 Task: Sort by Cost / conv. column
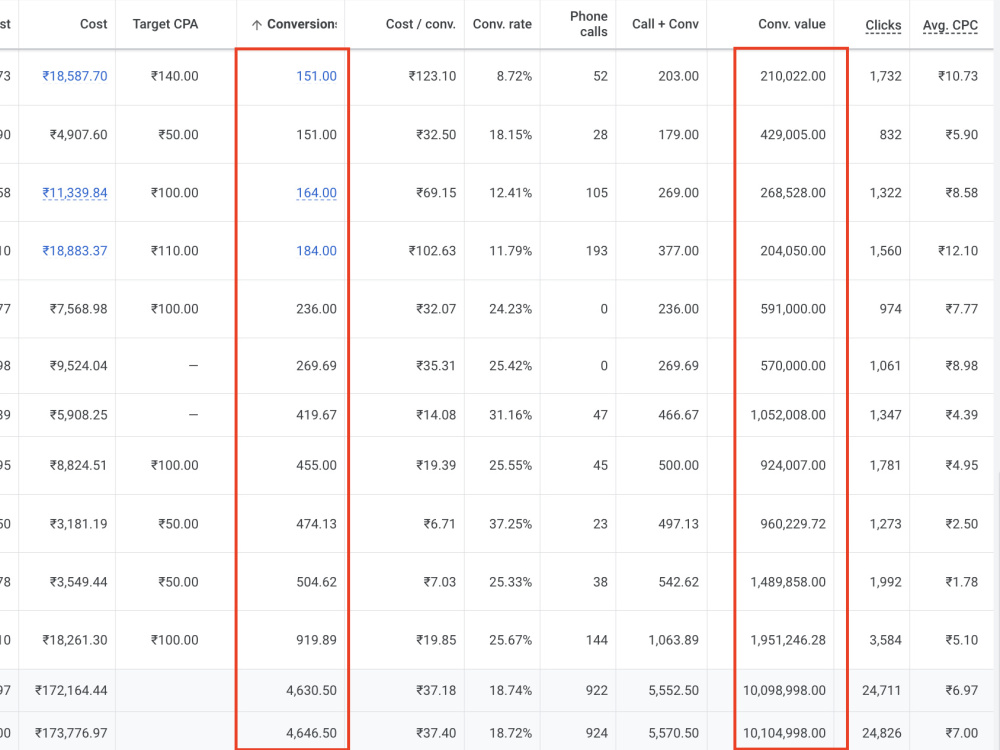[x=420, y=24]
